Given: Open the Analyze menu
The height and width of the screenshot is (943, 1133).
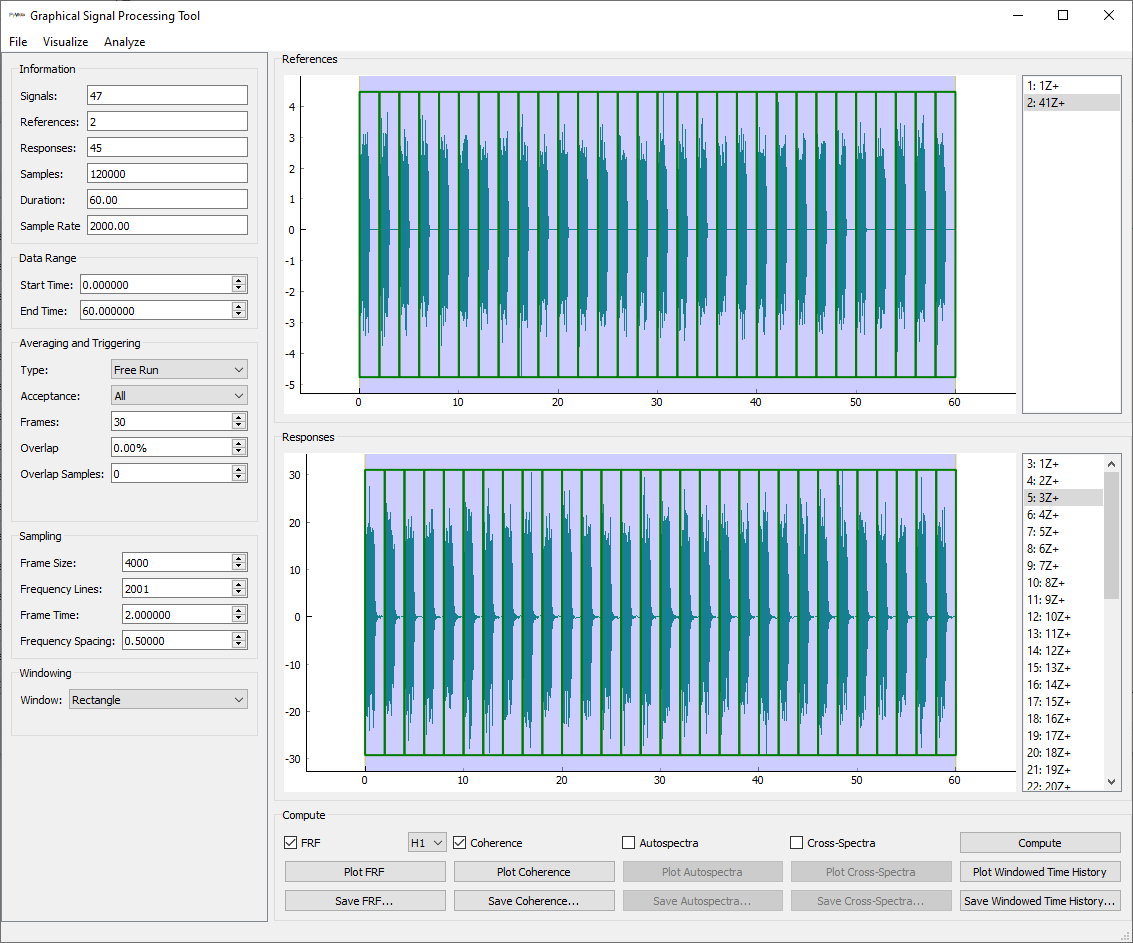Looking at the screenshot, I should coord(124,42).
